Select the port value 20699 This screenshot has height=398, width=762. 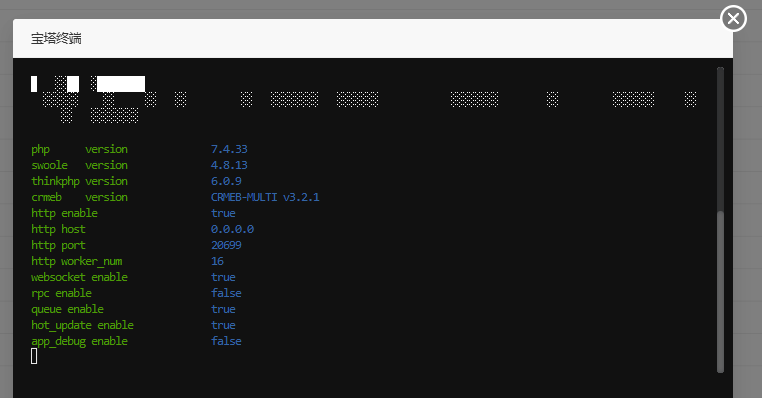(x=226, y=245)
